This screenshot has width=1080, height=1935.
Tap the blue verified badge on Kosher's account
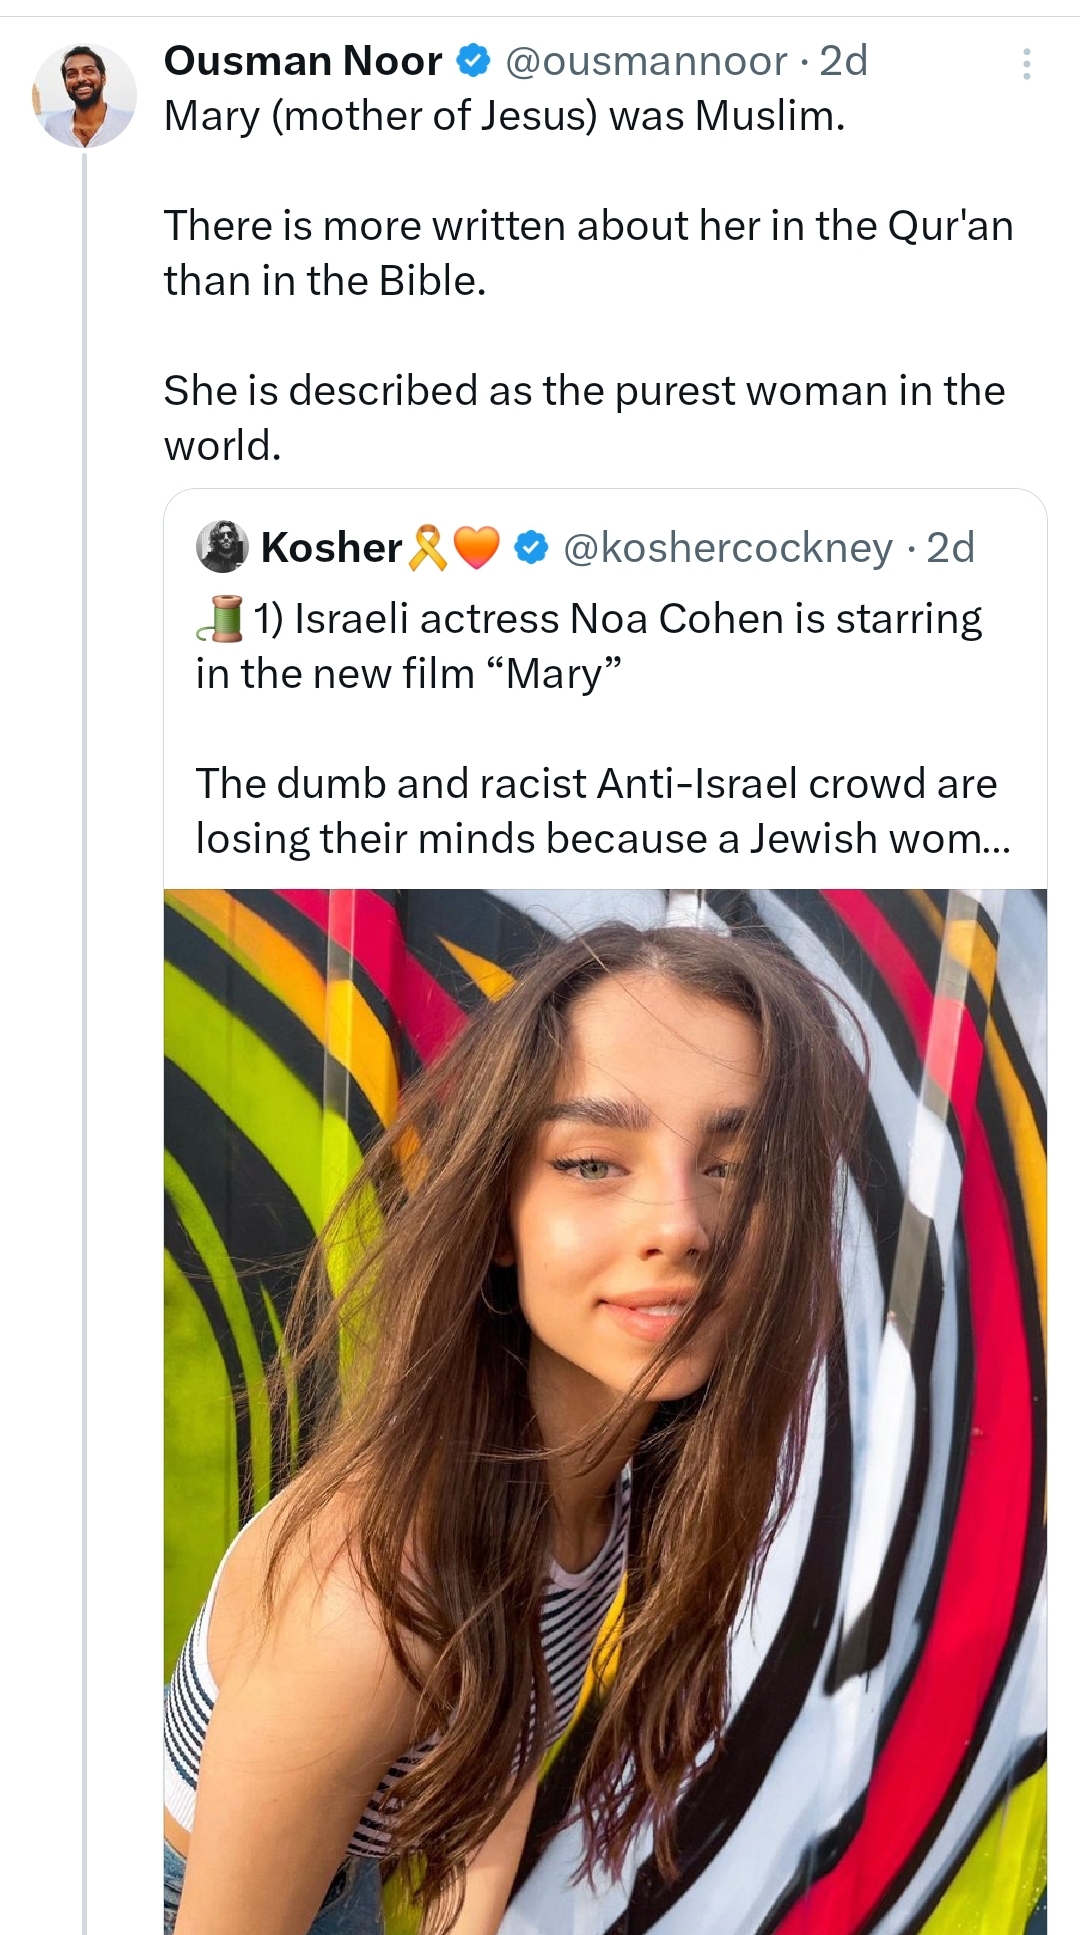tap(531, 548)
